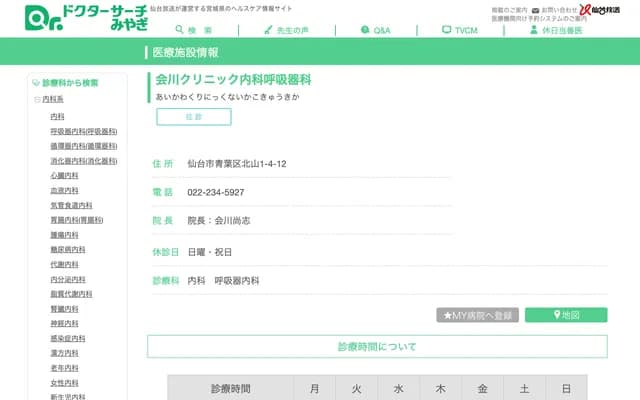
Task: Select 腫瘍内科 in the sidebar
Action: [64, 235]
